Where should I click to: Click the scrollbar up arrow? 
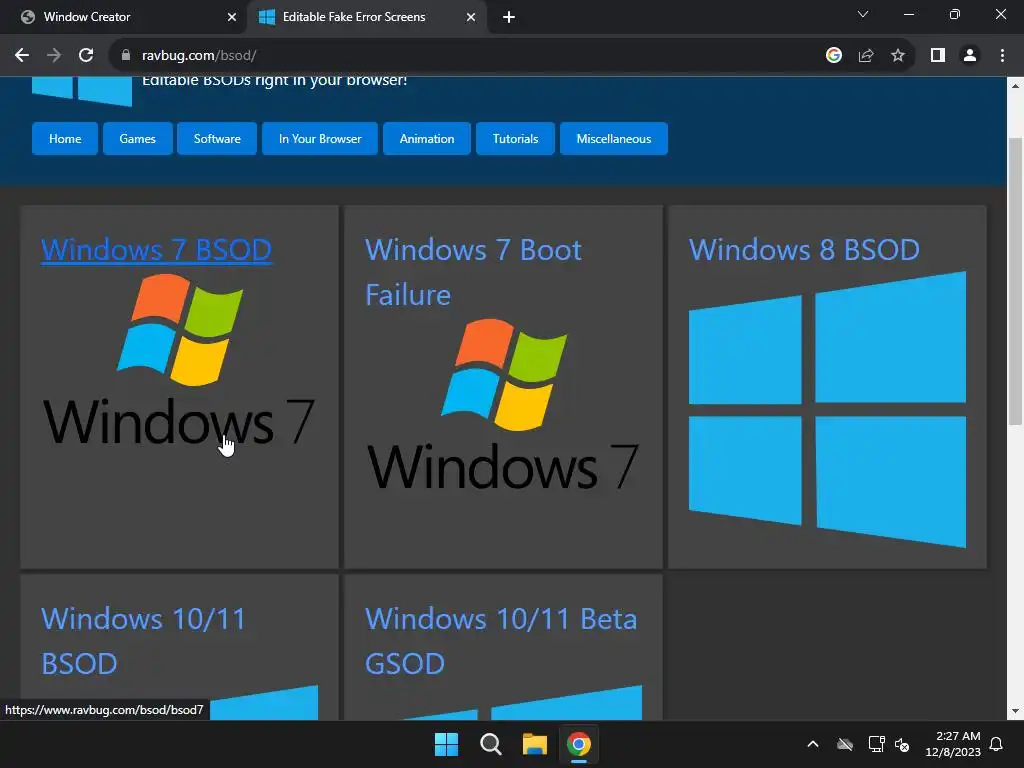point(1015,86)
